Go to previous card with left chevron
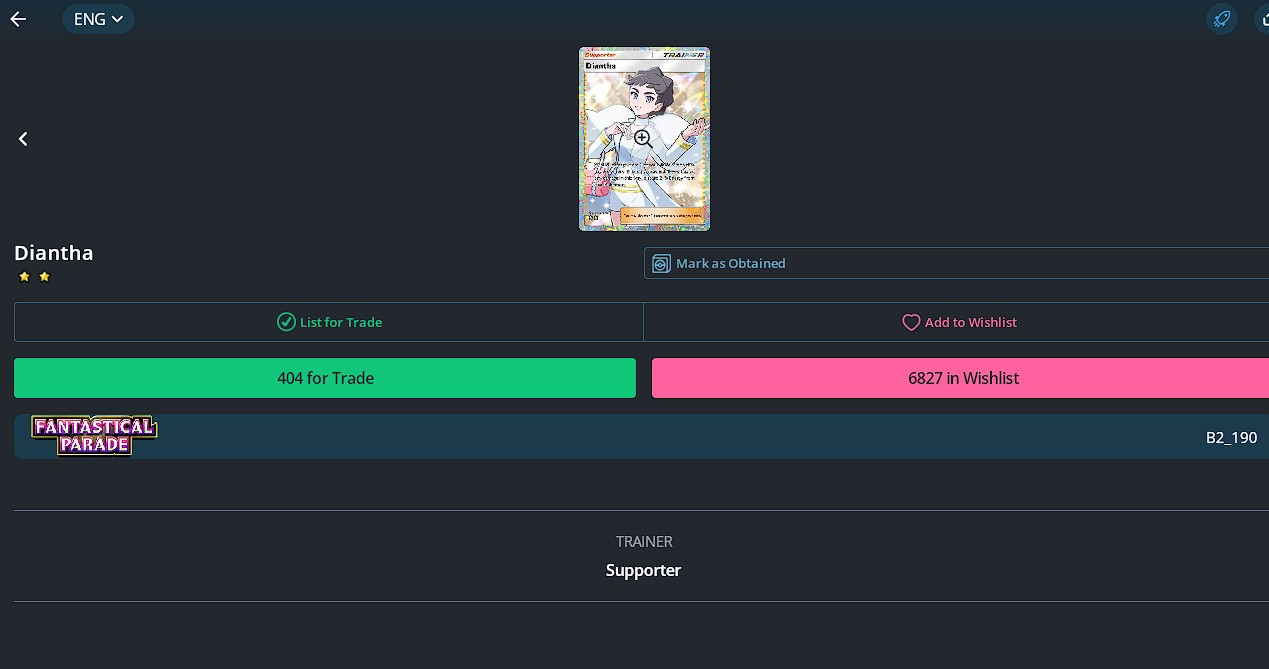This screenshot has width=1269, height=669. [x=23, y=139]
